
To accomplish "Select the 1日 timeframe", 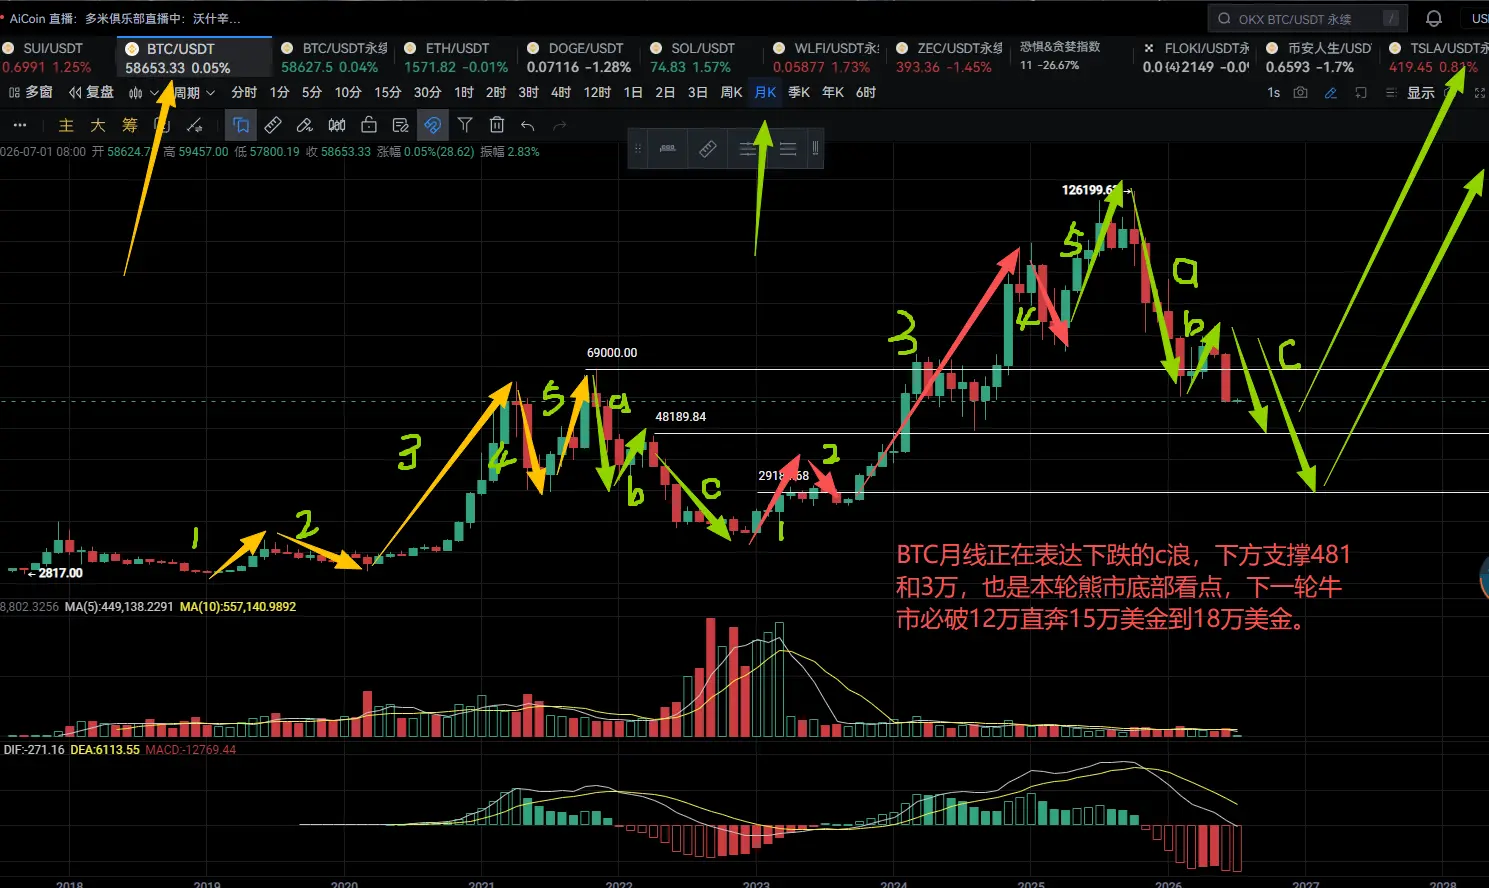I will (633, 92).
